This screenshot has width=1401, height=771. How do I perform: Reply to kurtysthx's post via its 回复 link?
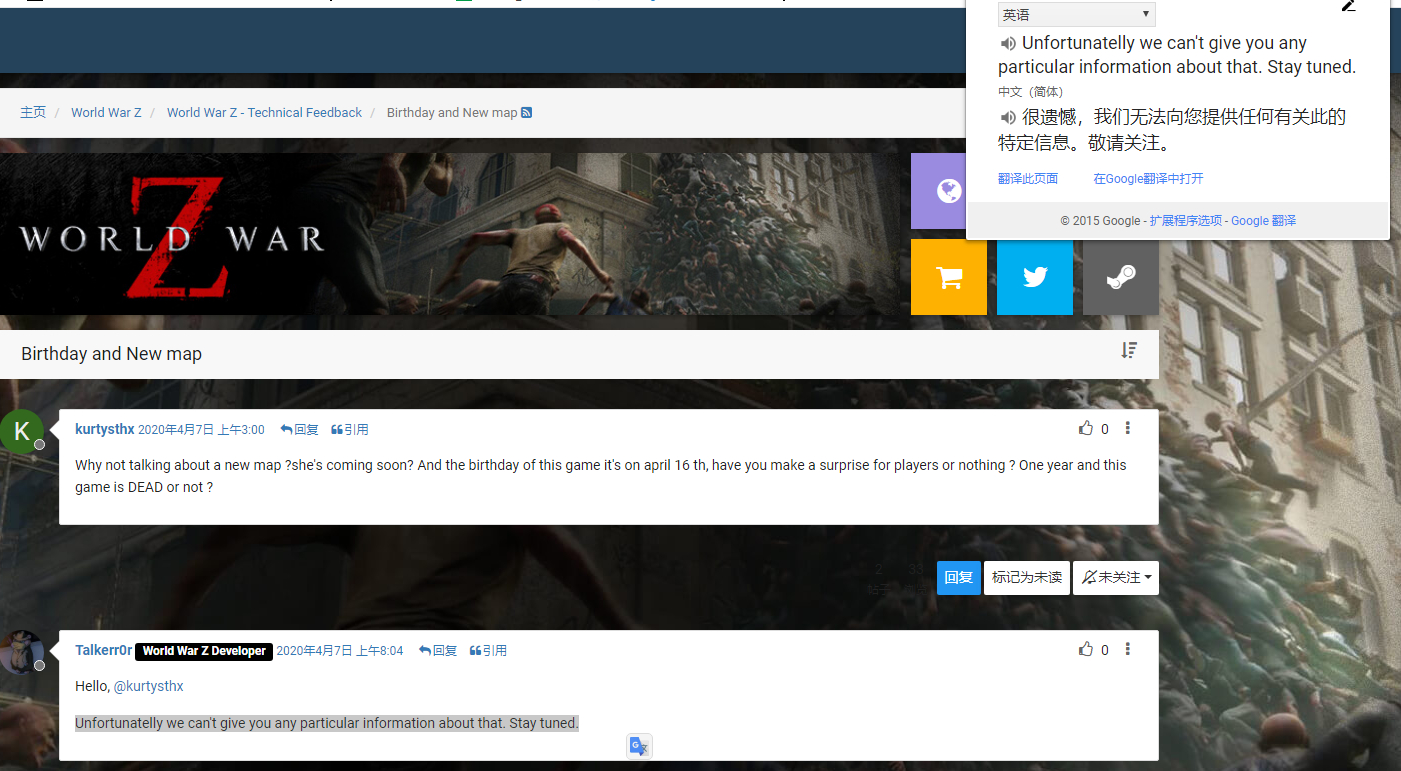(x=299, y=429)
